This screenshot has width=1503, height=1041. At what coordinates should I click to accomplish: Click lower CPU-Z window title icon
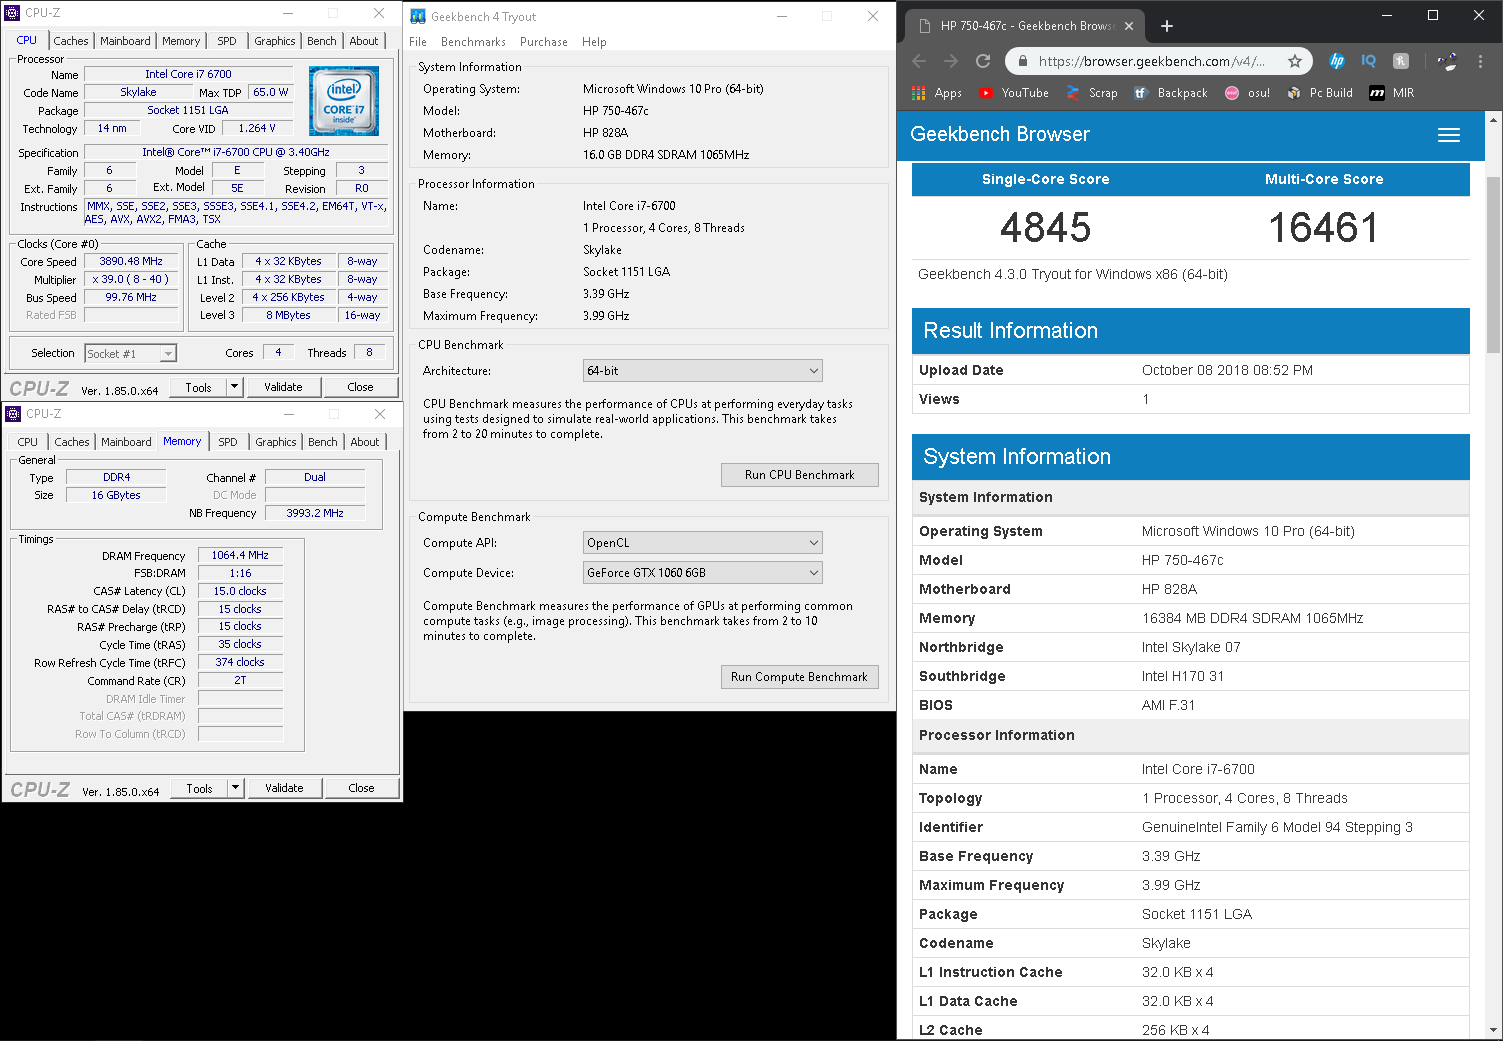13,413
